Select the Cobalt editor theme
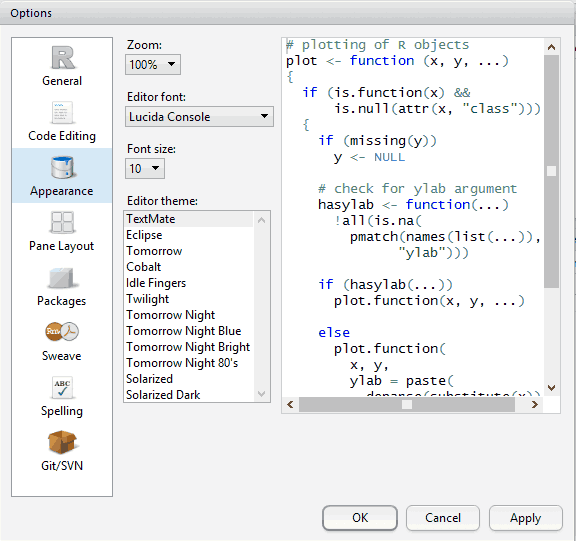Image resolution: width=576 pixels, height=541 pixels. [189, 267]
